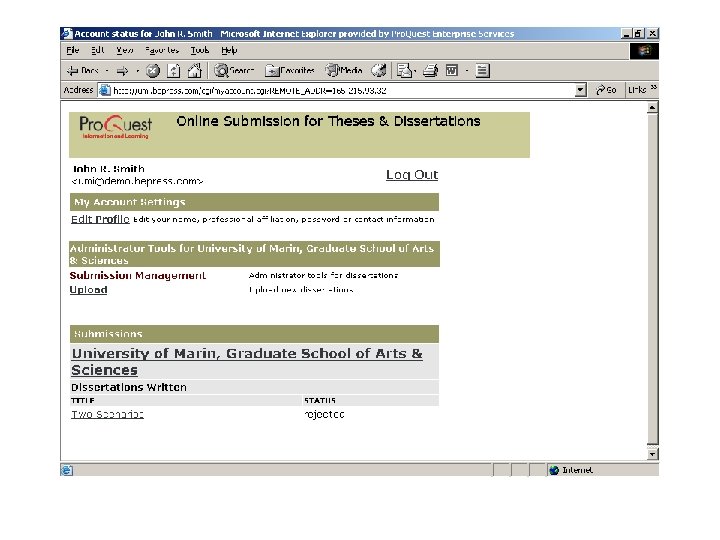Click the email address under John R. Smith
The image size is (720, 540).
(x=137, y=181)
